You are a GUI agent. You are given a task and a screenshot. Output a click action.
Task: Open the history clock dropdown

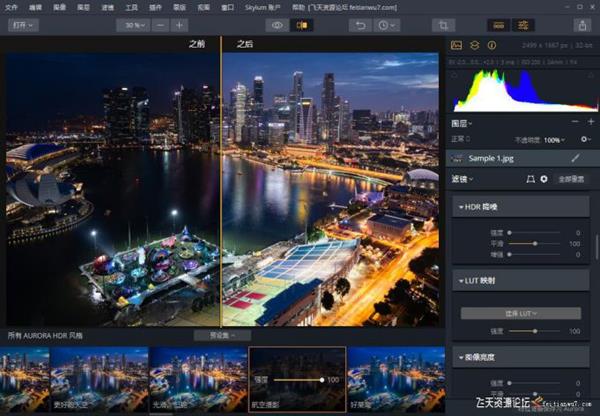[385, 24]
